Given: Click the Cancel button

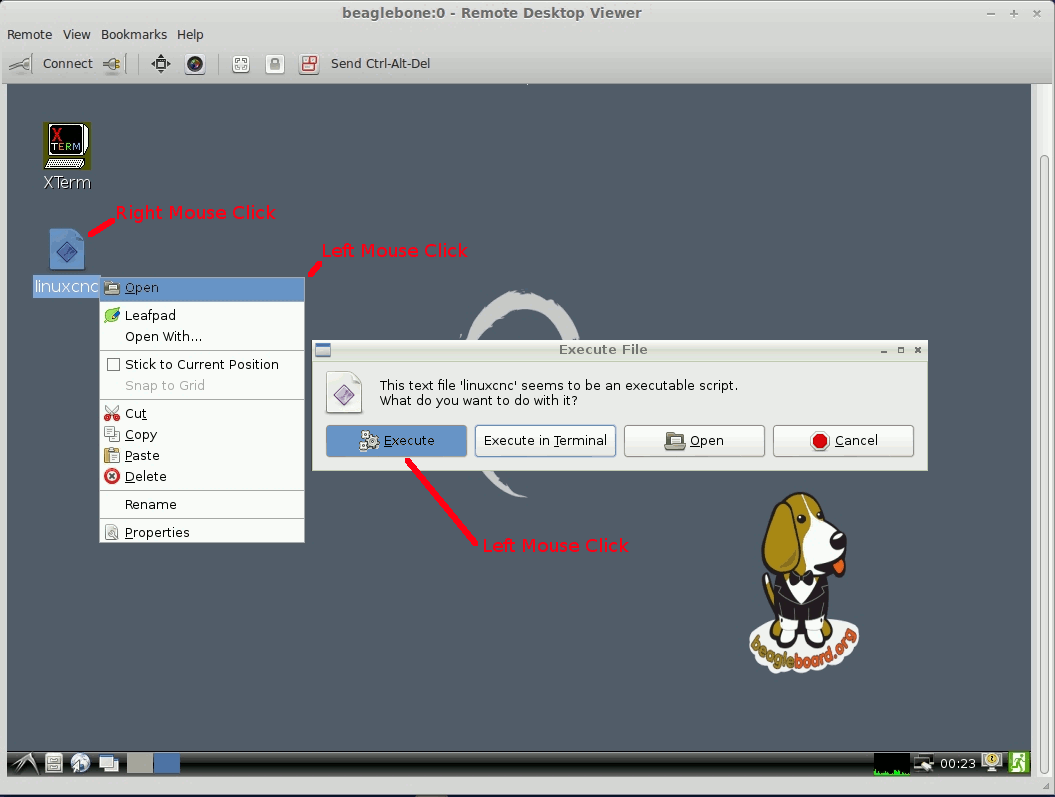Looking at the screenshot, I should 843,441.
